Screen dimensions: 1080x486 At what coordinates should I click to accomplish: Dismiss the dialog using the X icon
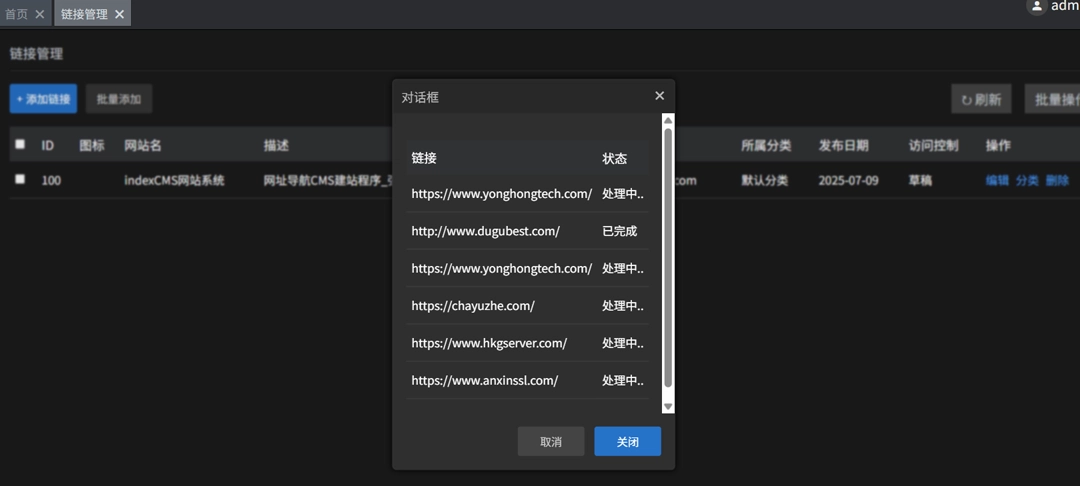[659, 96]
